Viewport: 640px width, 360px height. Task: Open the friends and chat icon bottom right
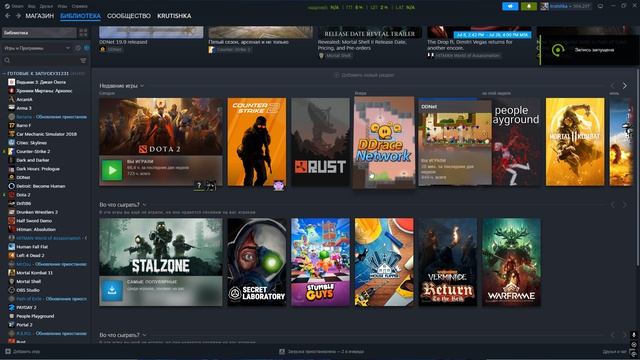tap(633, 351)
